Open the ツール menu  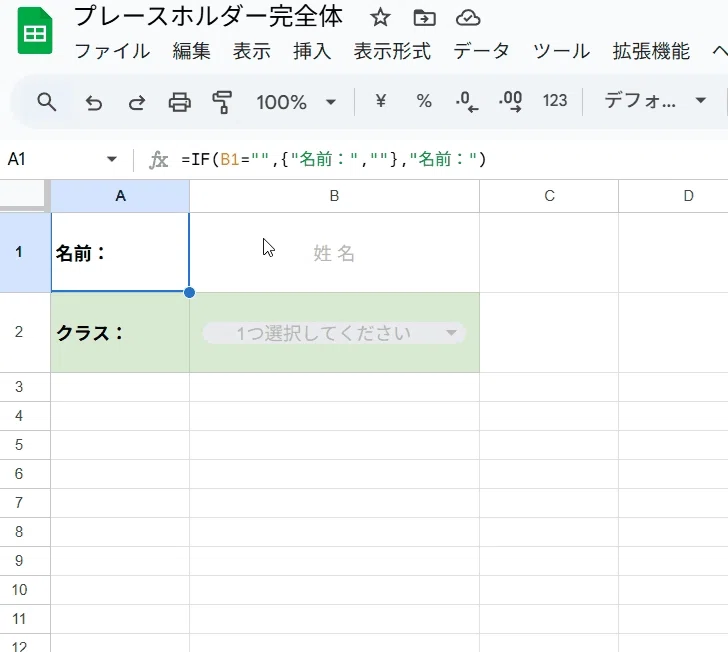point(561,51)
